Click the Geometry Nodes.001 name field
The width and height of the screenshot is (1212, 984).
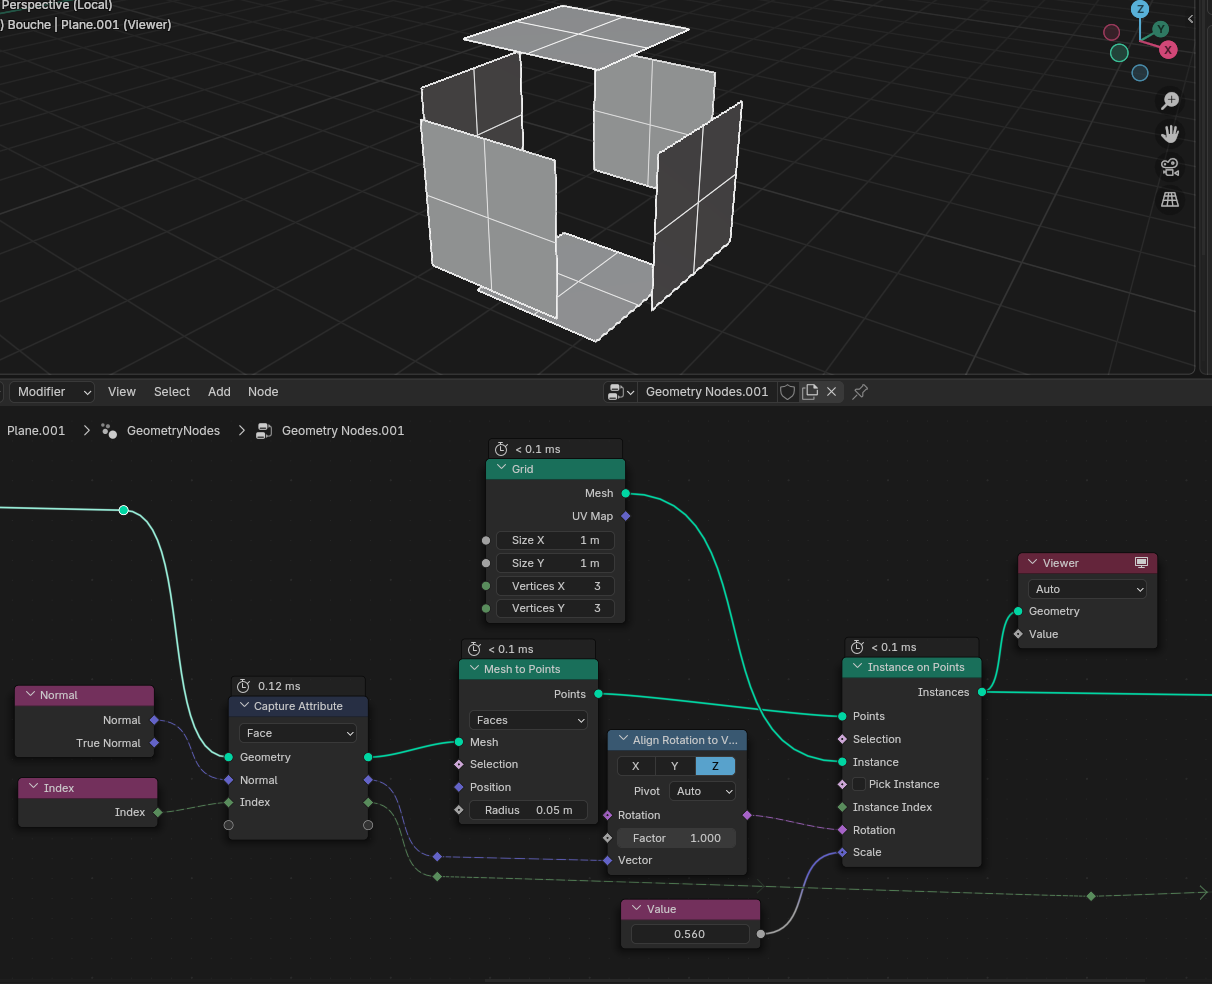707,392
